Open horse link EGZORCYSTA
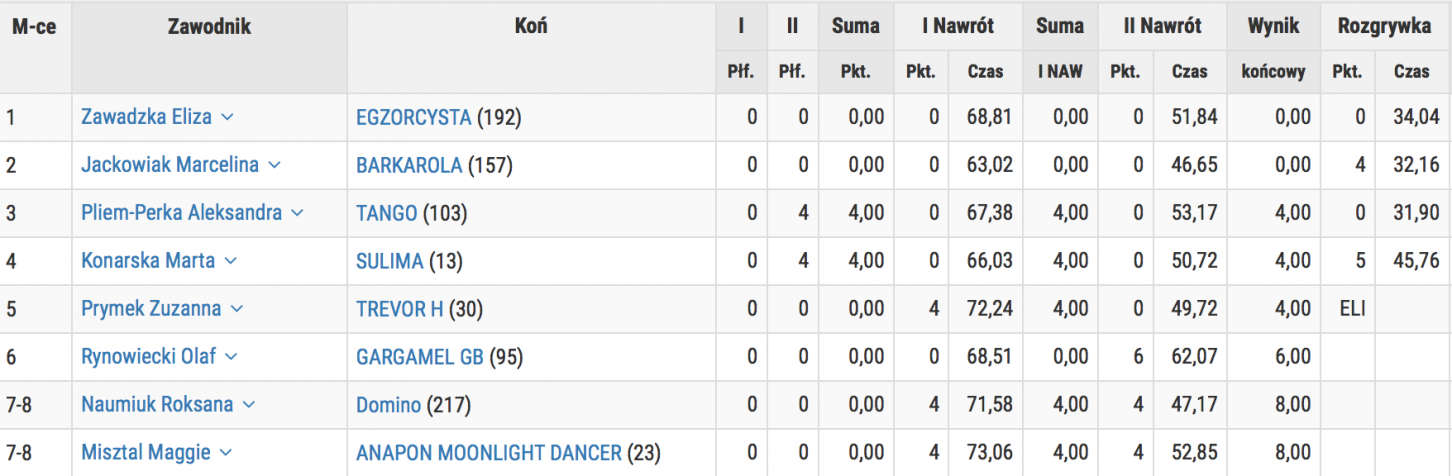This screenshot has width=1452, height=476. pyautogui.click(x=413, y=117)
